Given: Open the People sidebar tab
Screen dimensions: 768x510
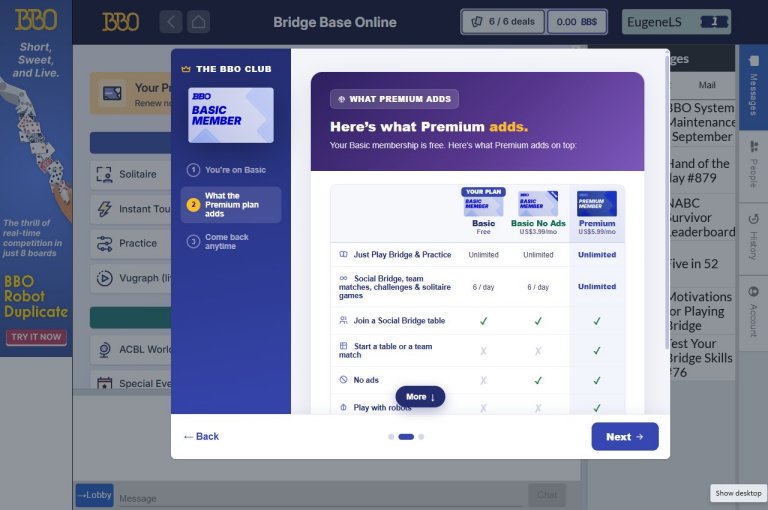Looking at the screenshot, I should point(753,167).
